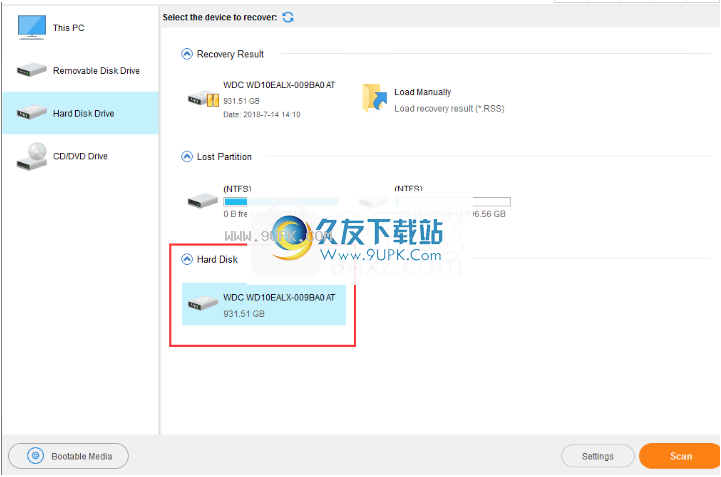
Task: Select Hard Disk Drive category label
Action: tap(83, 113)
